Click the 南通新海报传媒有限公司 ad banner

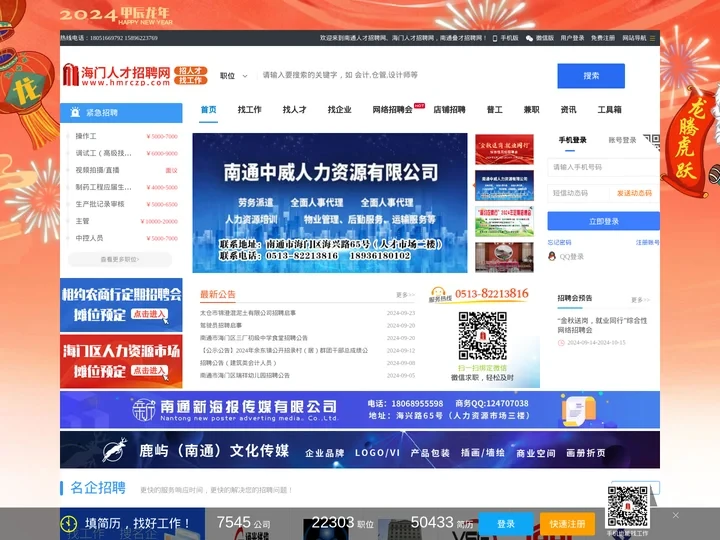tap(360, 410)
